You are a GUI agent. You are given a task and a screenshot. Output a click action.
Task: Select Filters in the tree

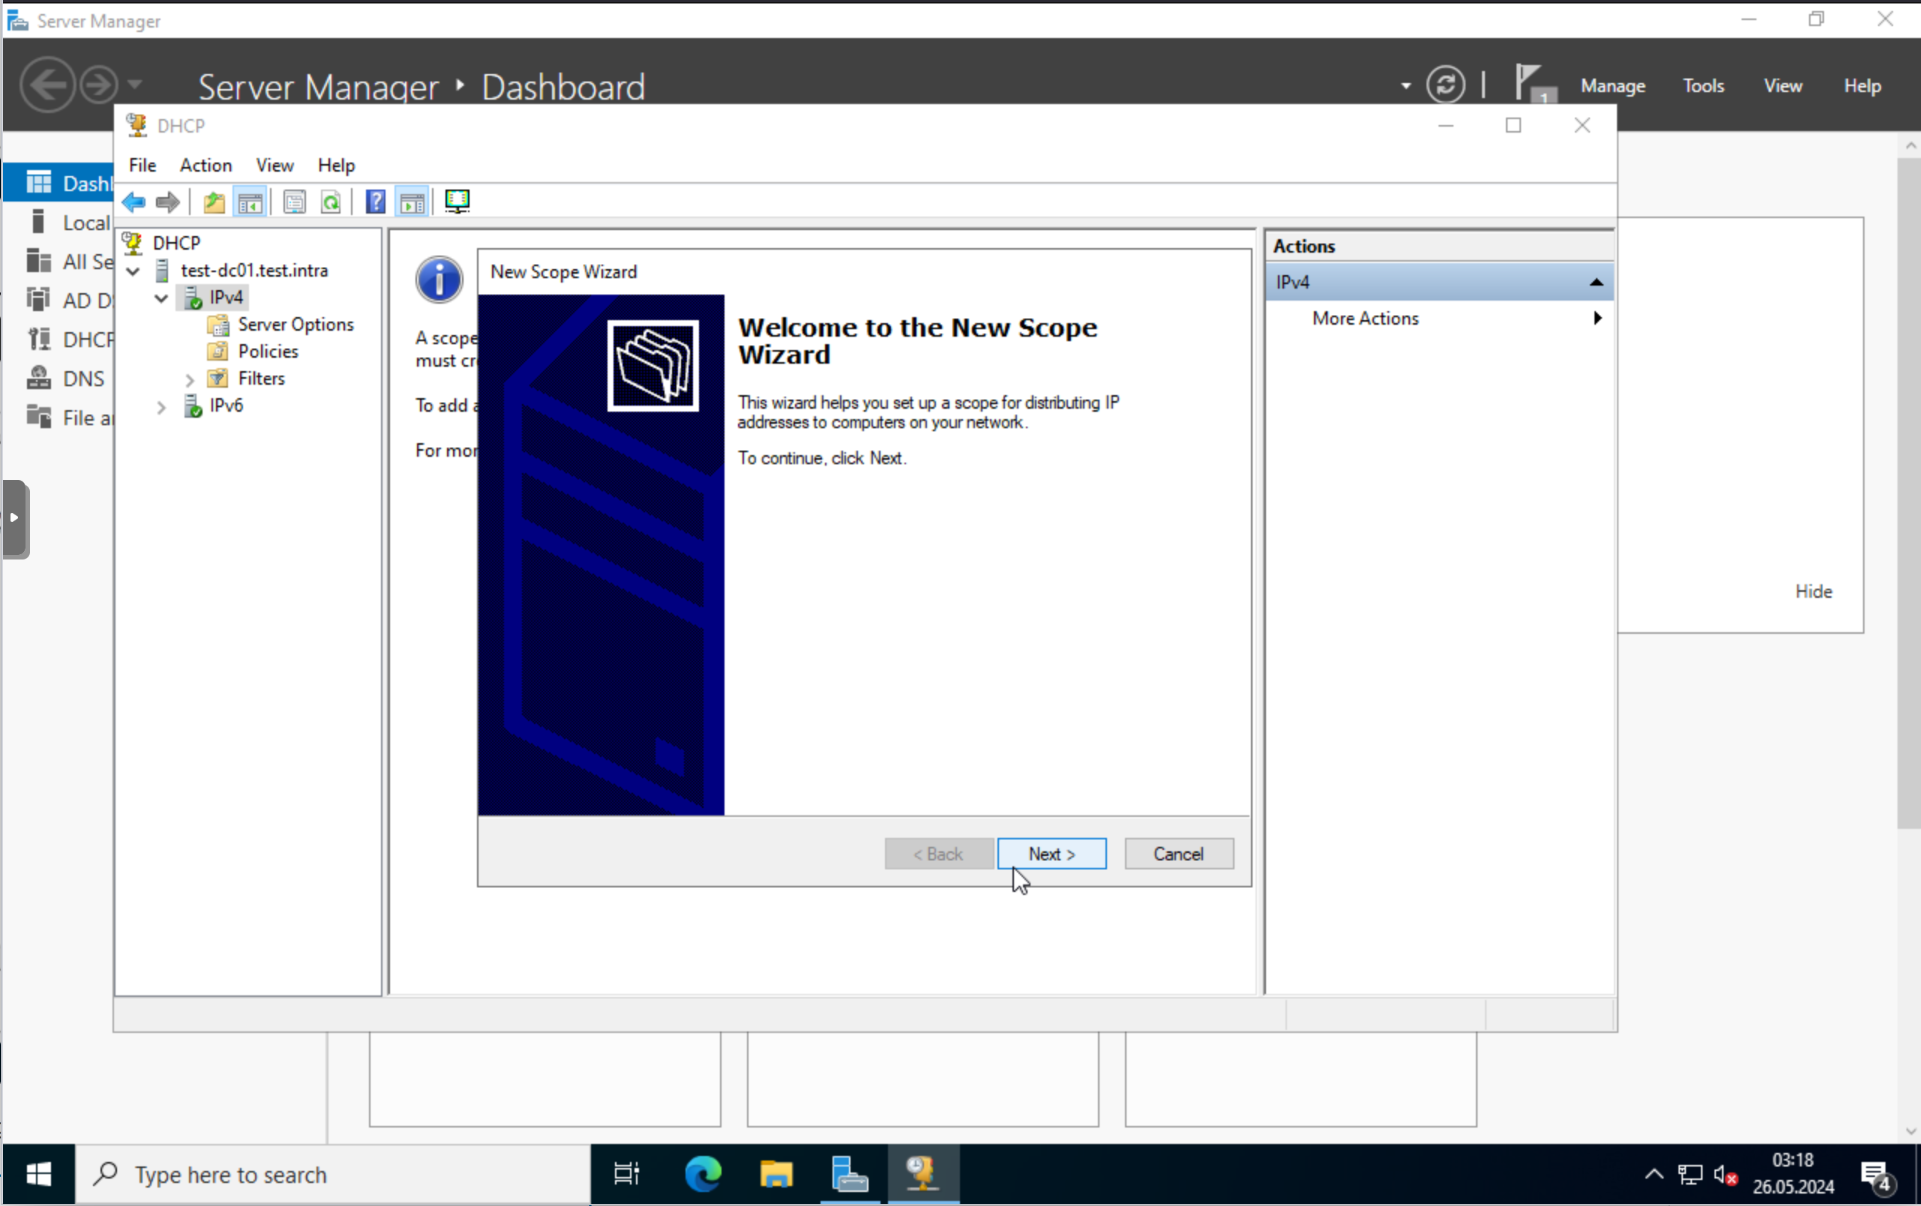[261, 379]
